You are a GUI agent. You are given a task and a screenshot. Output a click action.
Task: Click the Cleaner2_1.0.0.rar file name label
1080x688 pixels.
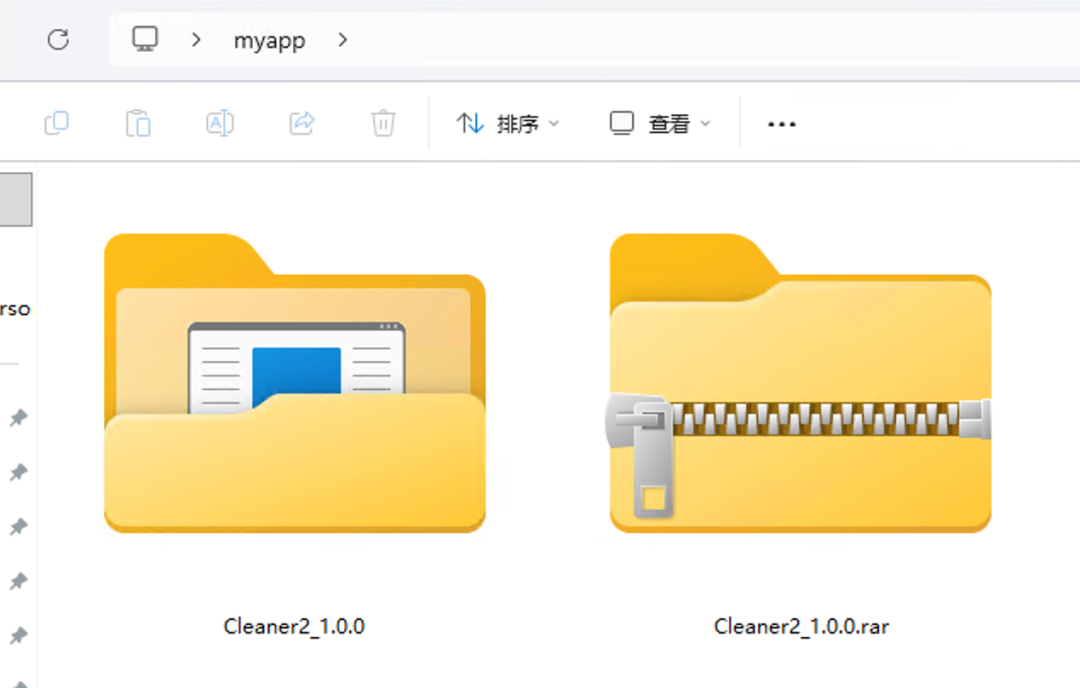pyautogui.click(x=801, y=626)
